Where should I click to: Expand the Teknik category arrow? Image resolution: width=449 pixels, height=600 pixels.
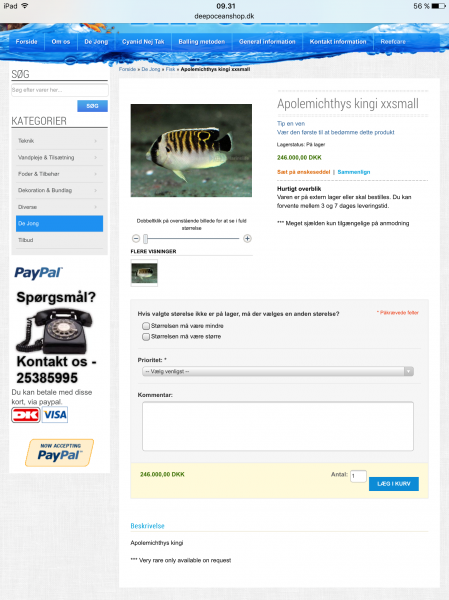coord(96,141)
